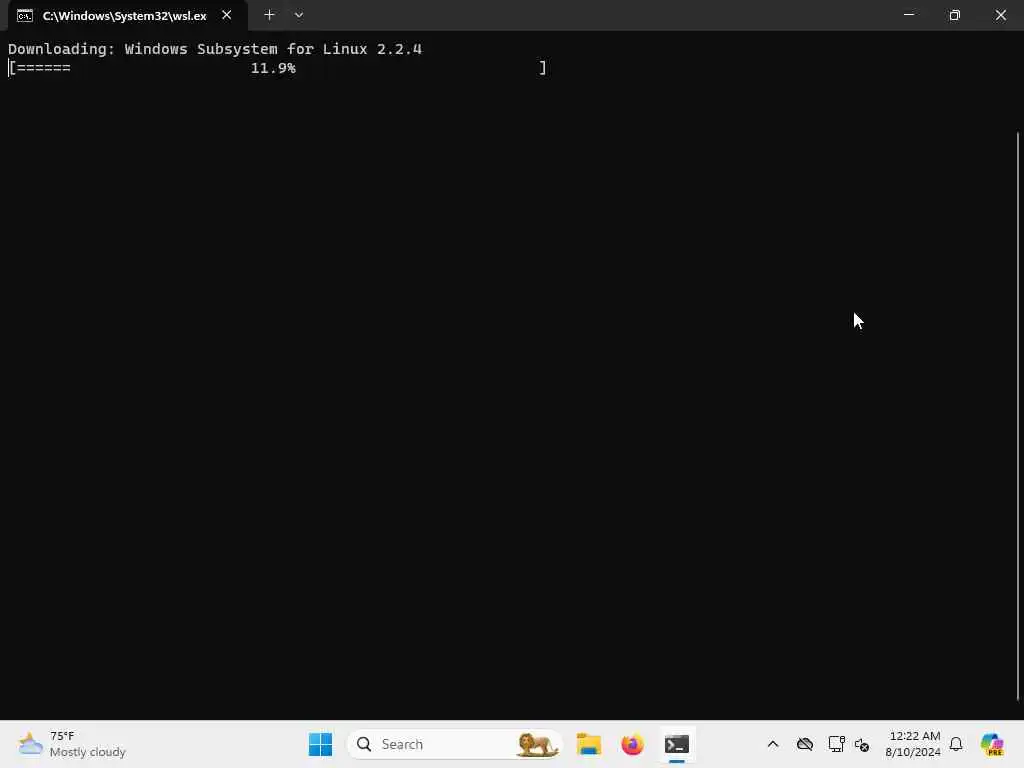Screen dimensions: 1024x768
Task: Close the terminal window
Action: (x=1000, y=15)
